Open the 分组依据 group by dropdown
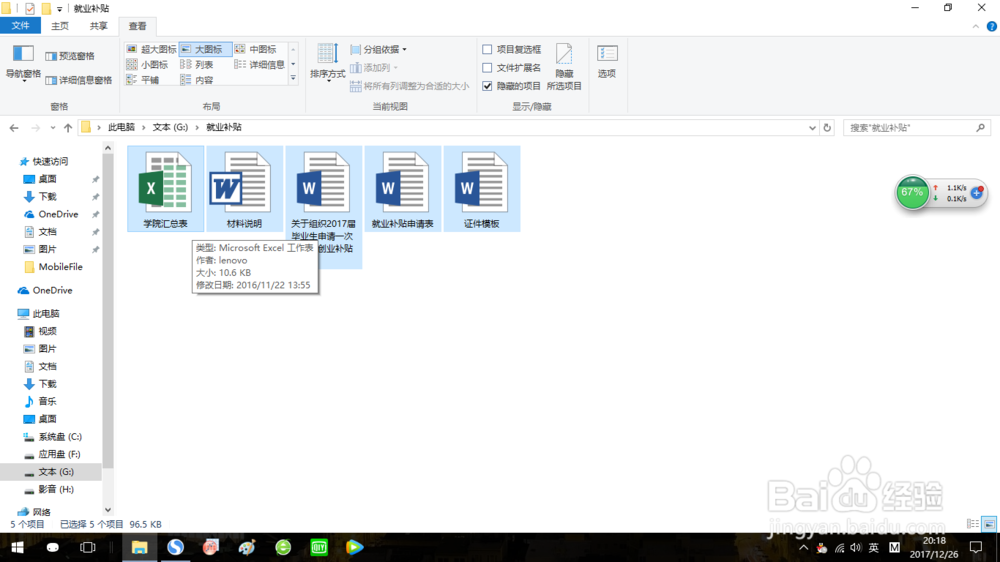This screenshot has width=1000, height=562. tap(378, 49)
